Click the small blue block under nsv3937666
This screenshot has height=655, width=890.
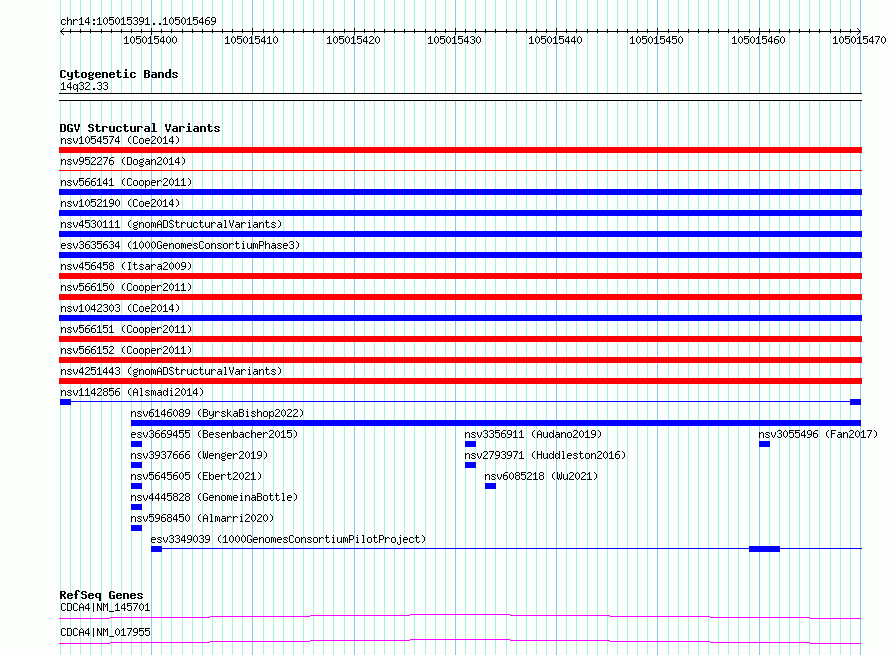pyautogui.click(x=136, y=465)
